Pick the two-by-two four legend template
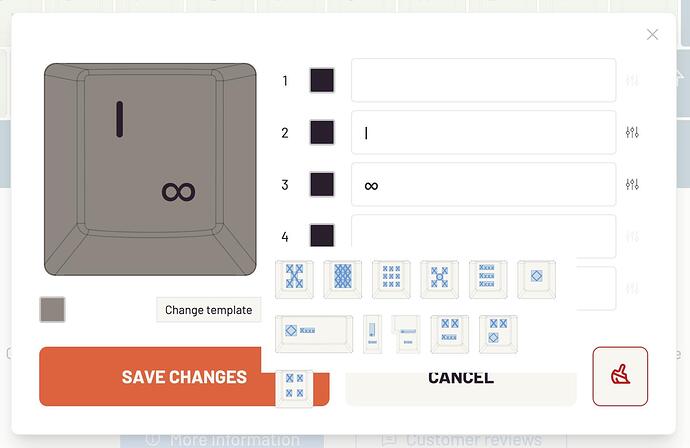Viewport: 690px width, 448px height. (x=294, y=389)
